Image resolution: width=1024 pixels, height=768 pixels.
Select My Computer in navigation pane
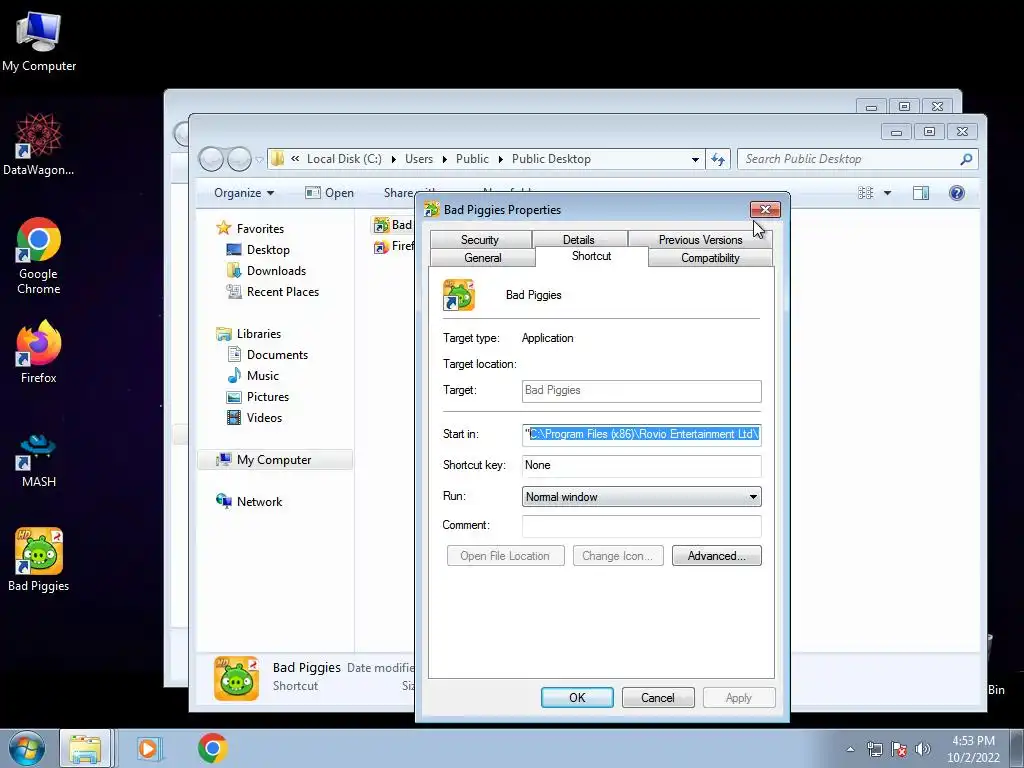point(274,460)
